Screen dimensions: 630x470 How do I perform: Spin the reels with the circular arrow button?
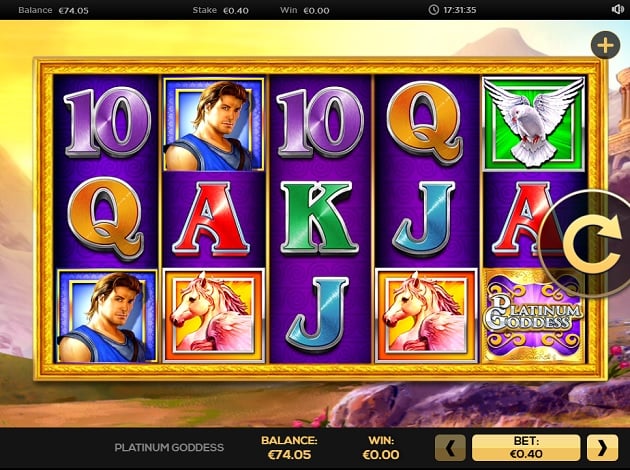pos(589,244)
